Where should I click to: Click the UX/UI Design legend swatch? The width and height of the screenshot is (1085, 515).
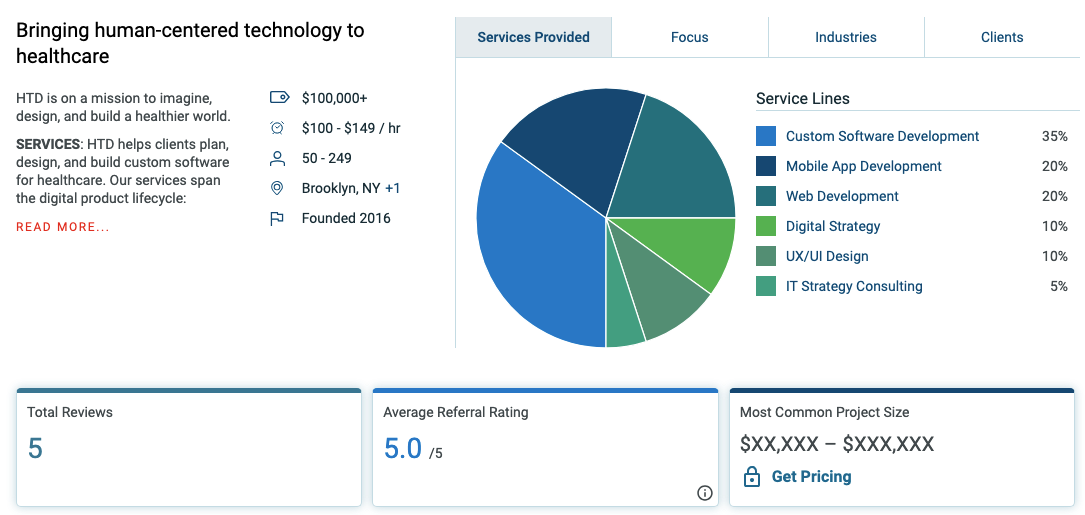pos(766,256)
